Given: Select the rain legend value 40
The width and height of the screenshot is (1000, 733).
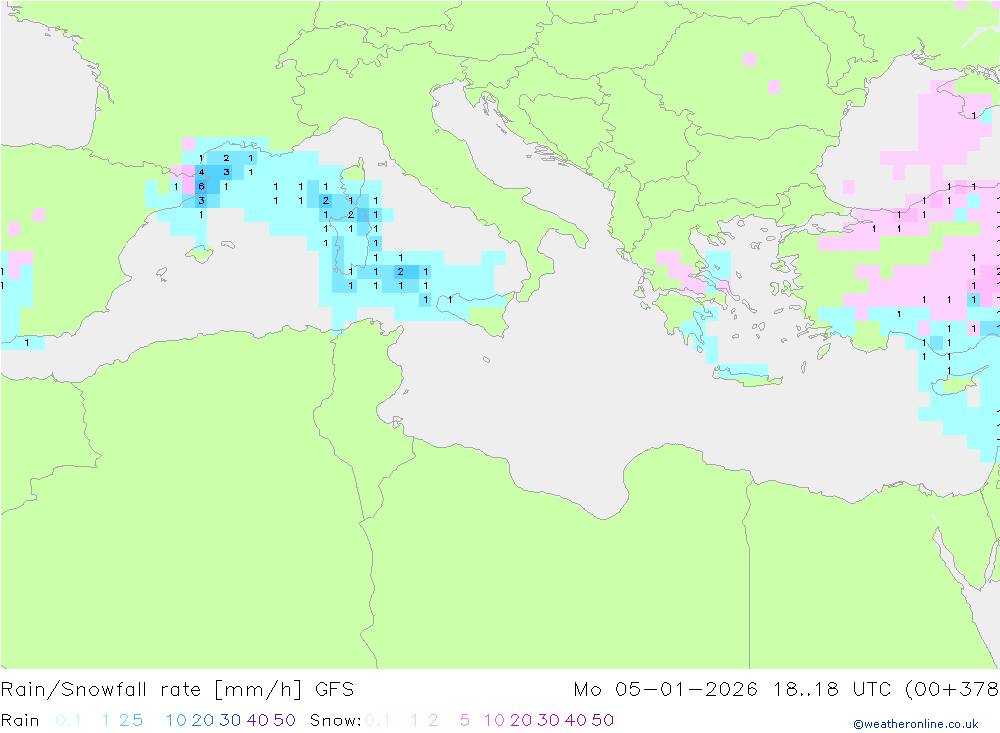Looking at the screenshot, I should tap(258, 720).
